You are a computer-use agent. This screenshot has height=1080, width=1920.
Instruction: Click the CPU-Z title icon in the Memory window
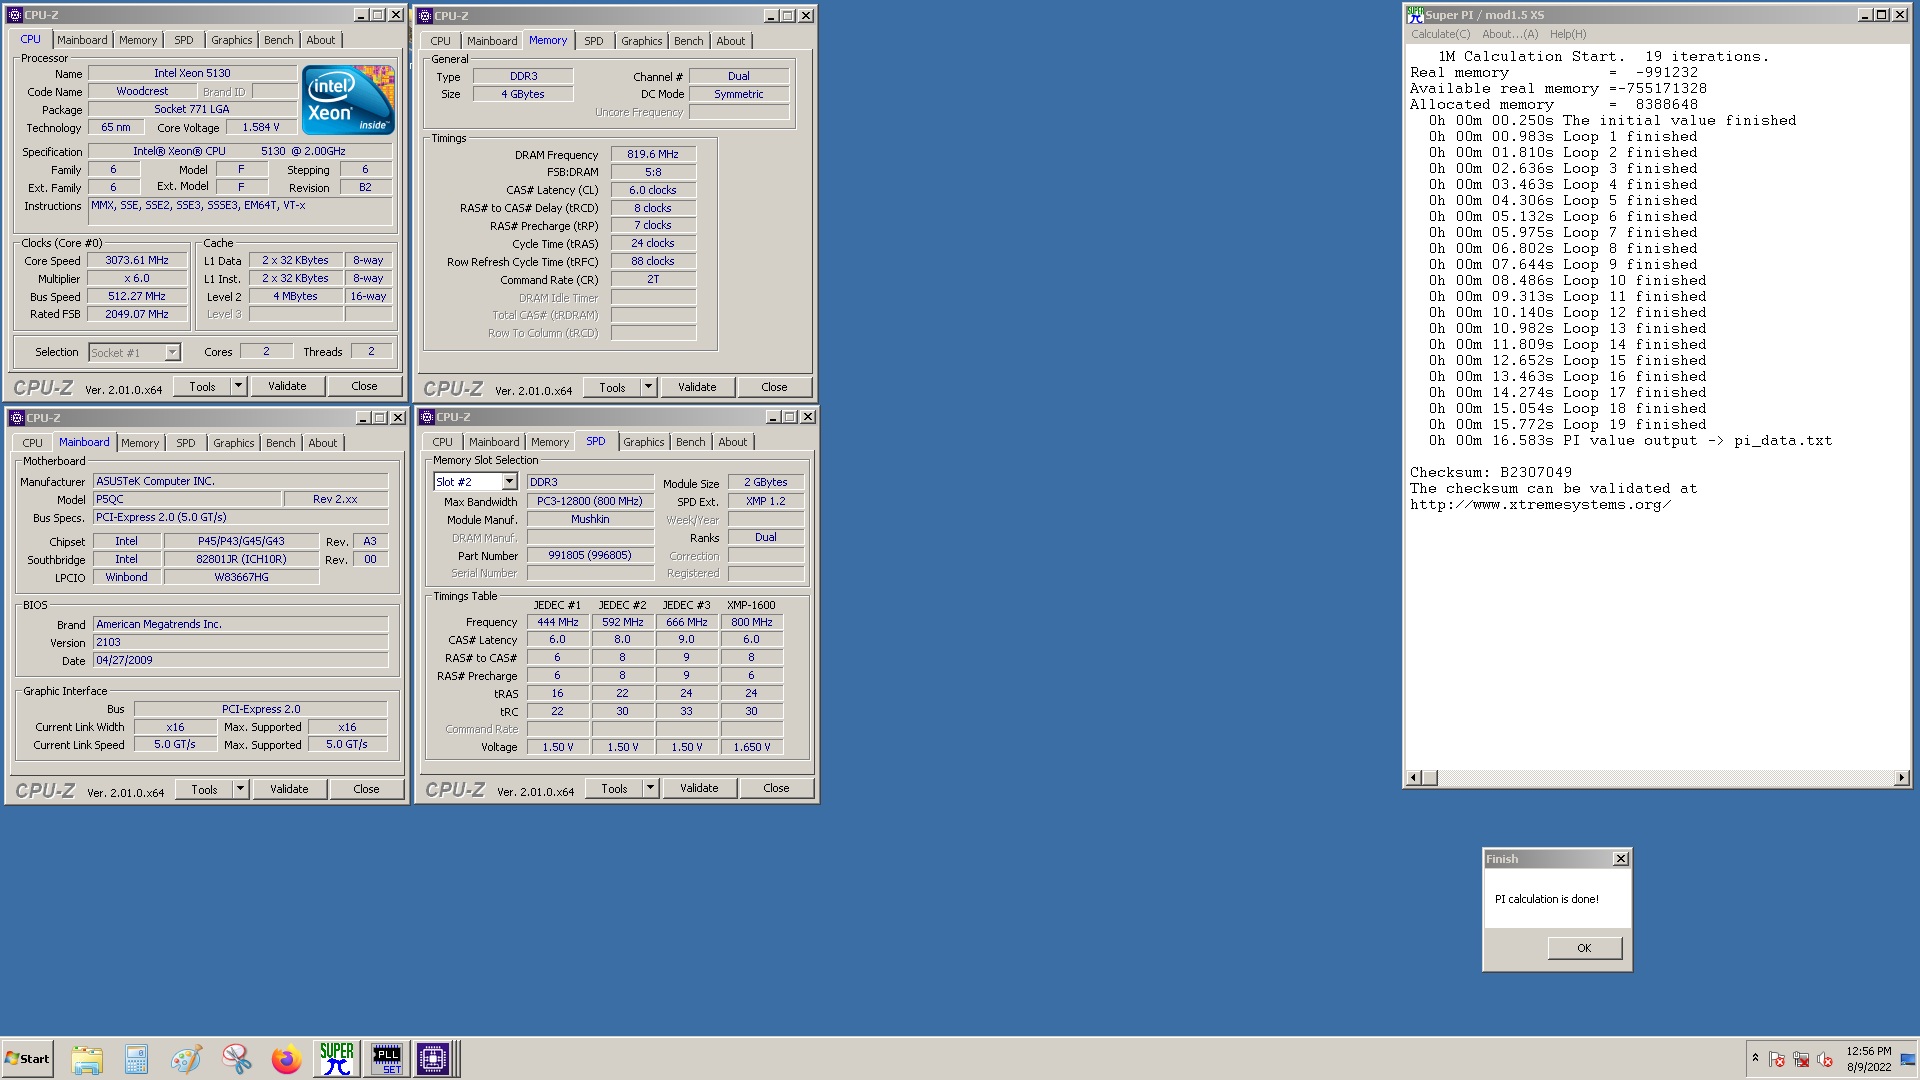click(x=425, y=16)
